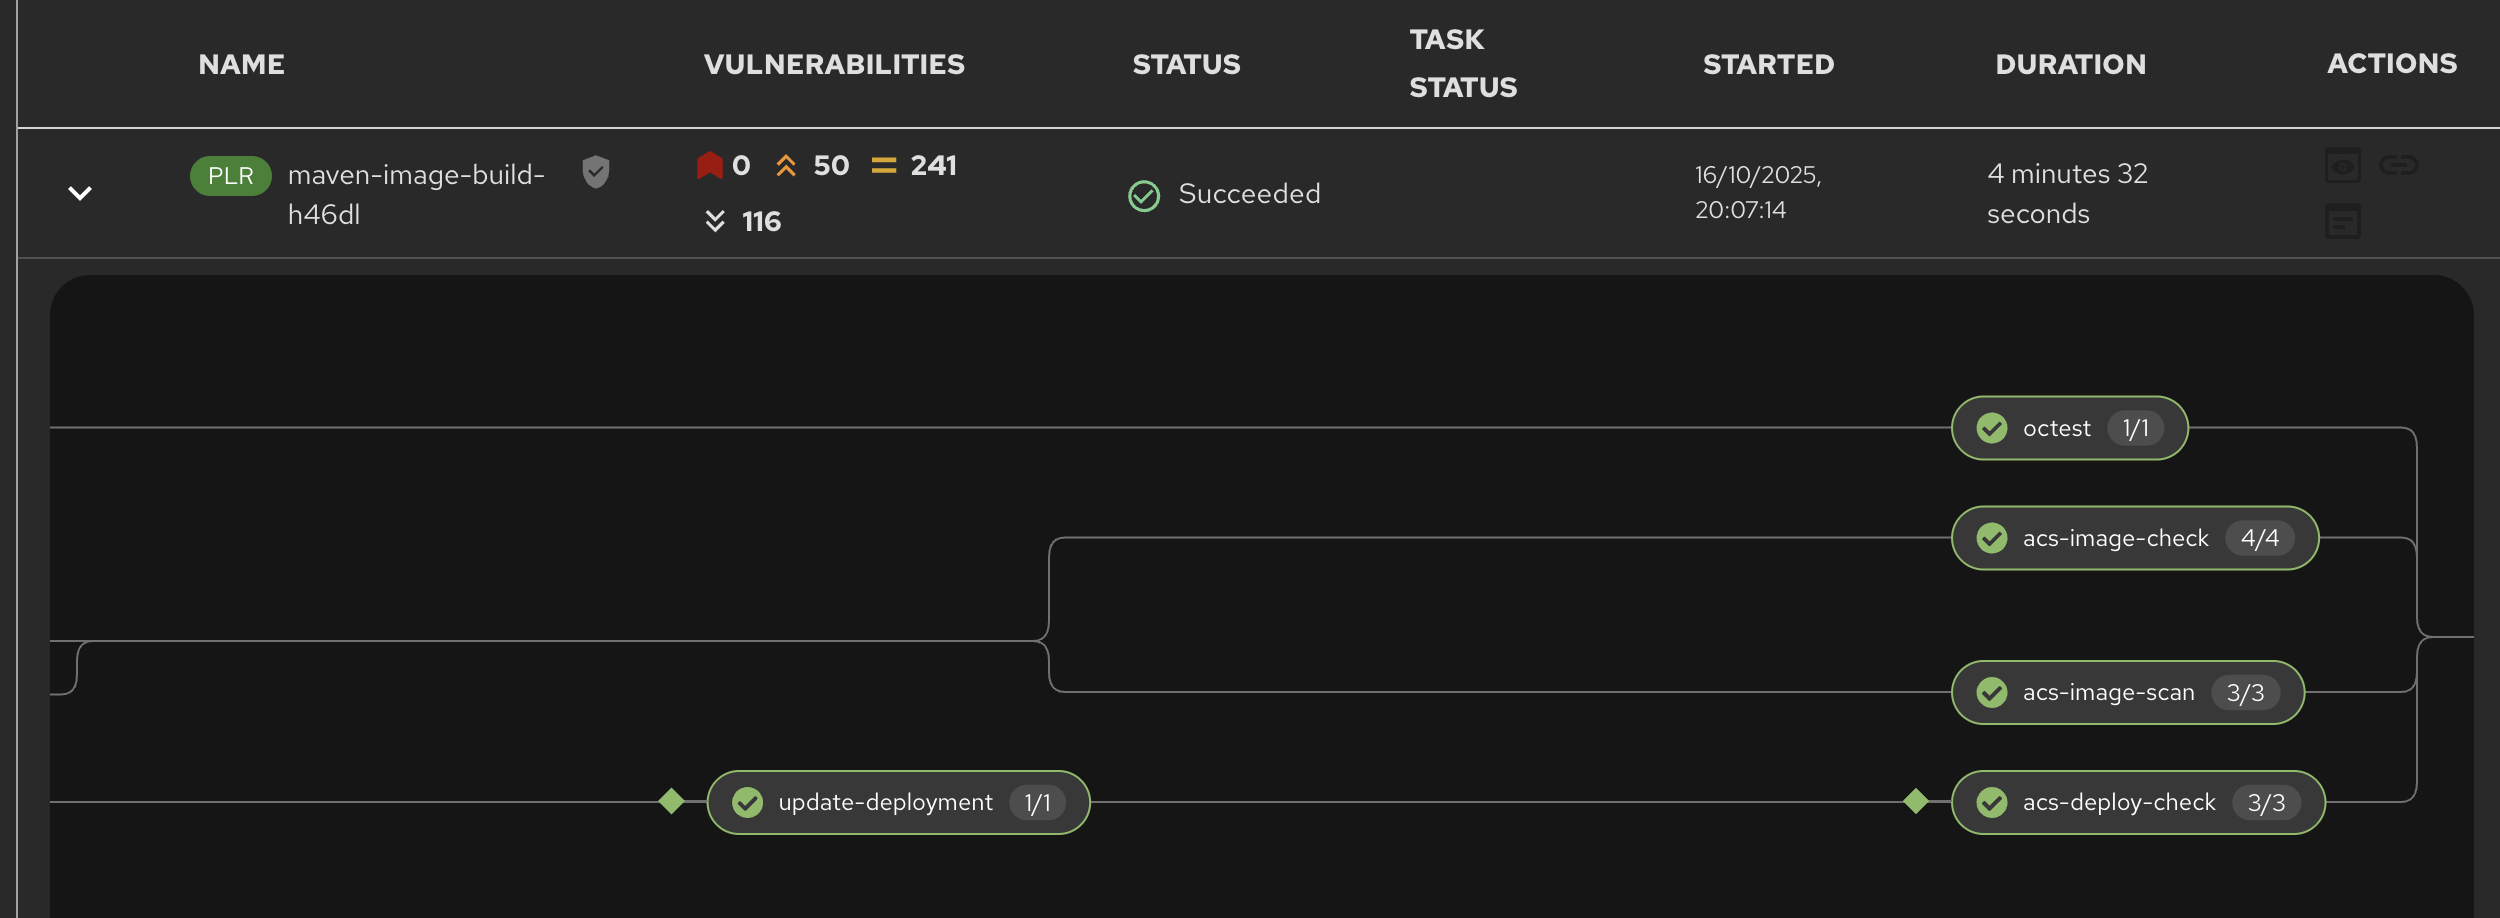Sort by the Vulnerabilities column header
The height and width of the screenshot is (918, 2500).
coord(834,63)
